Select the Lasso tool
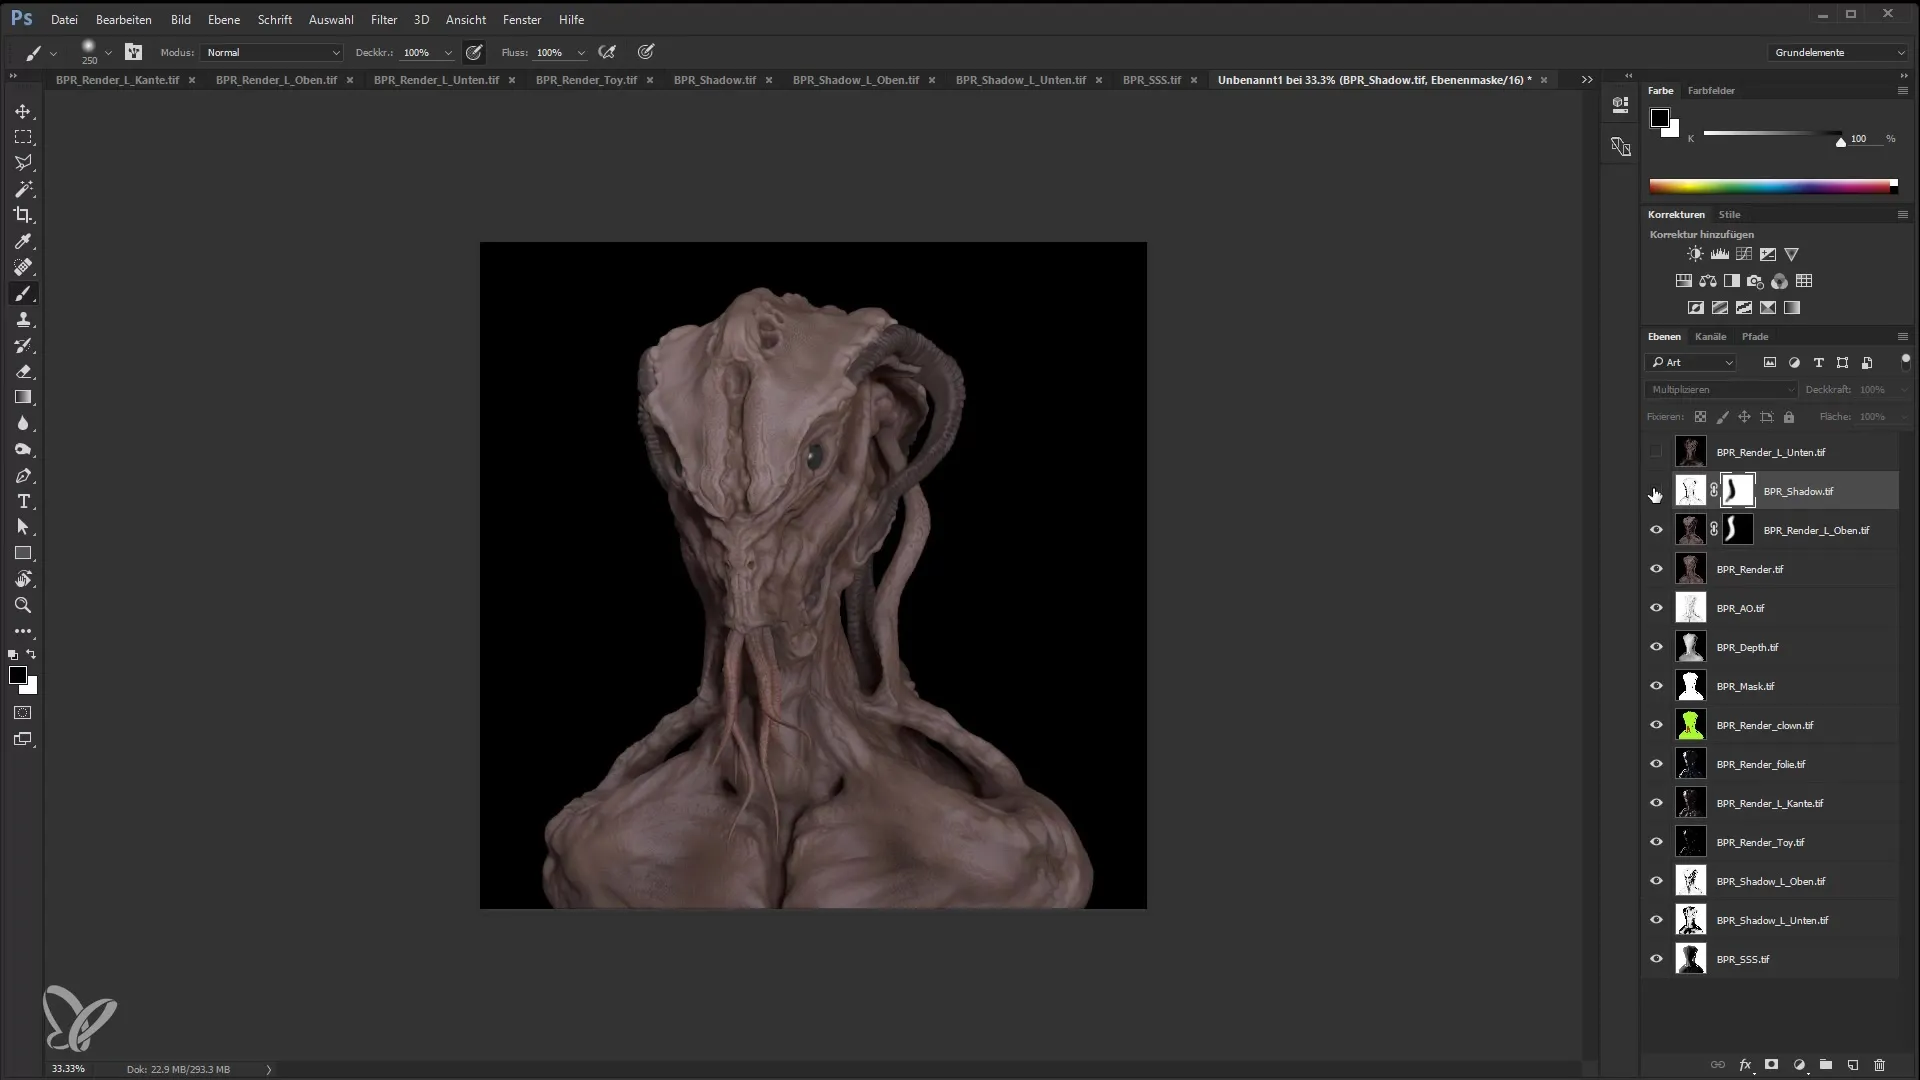 point(23,163)
